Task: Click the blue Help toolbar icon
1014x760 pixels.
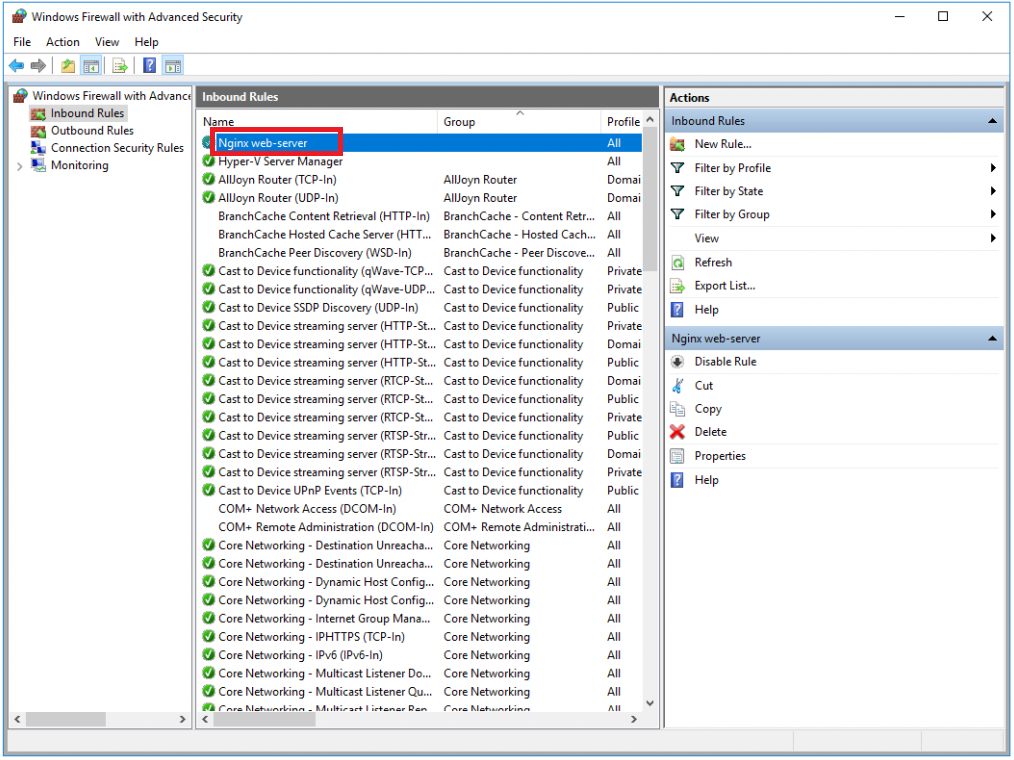Action: click(149, 65)
